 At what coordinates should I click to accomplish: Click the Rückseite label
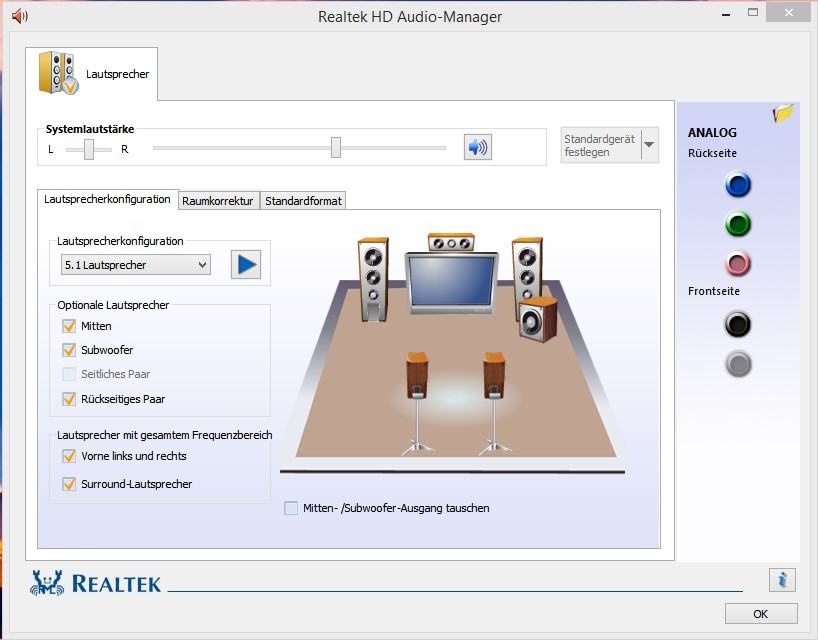(712, 153)
